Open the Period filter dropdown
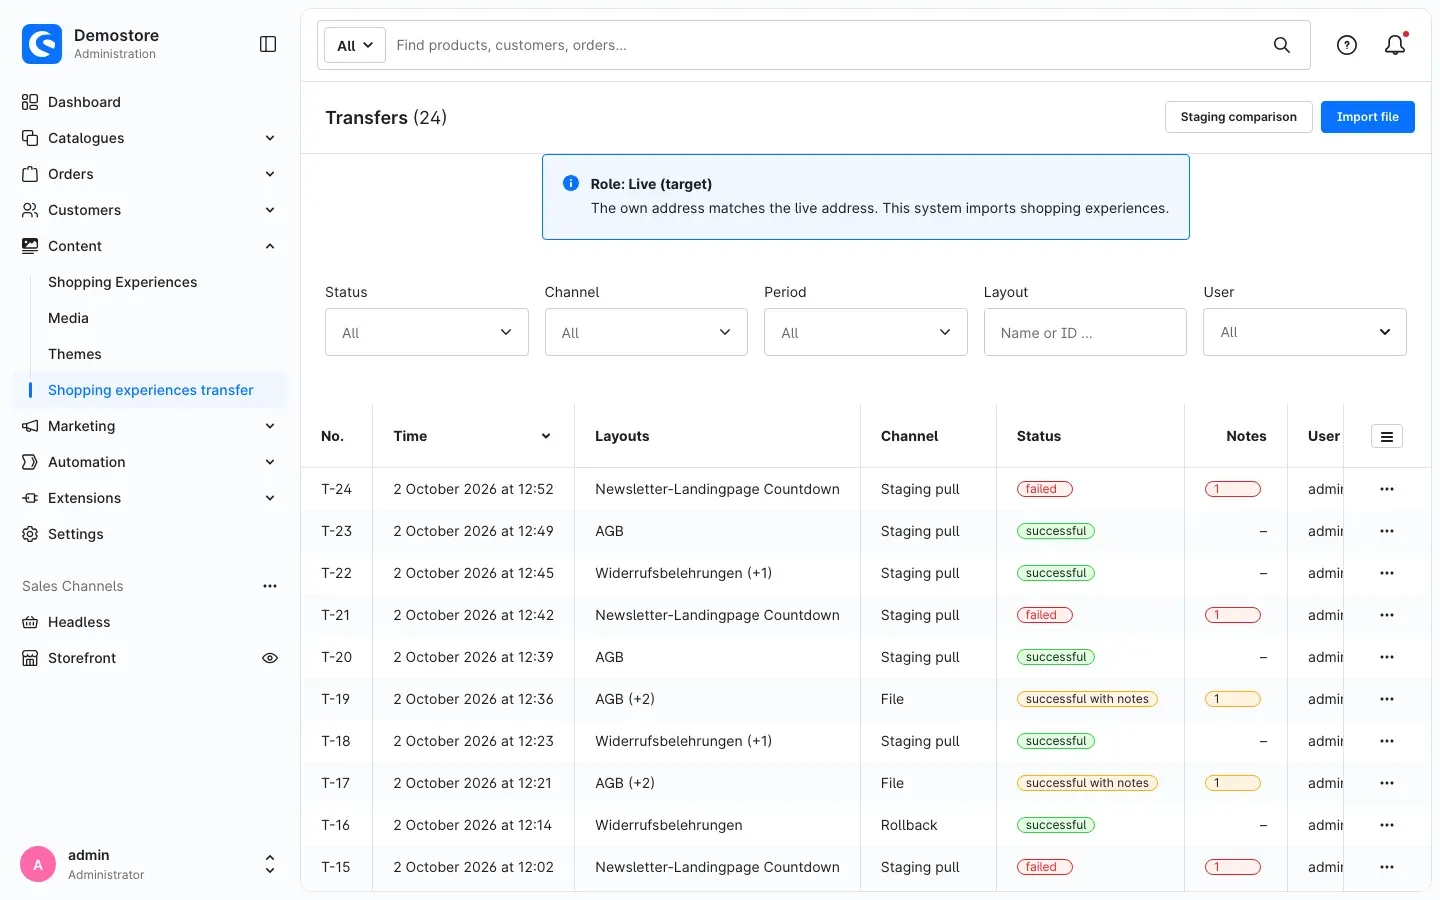Viewport: 1440px width, 900px height. pos(866,332)
